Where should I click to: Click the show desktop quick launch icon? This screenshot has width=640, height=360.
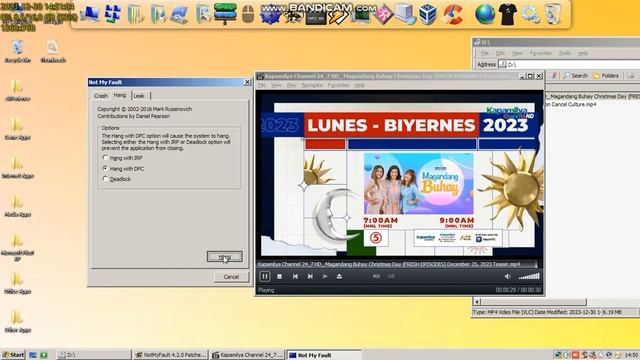click(33, 355)
